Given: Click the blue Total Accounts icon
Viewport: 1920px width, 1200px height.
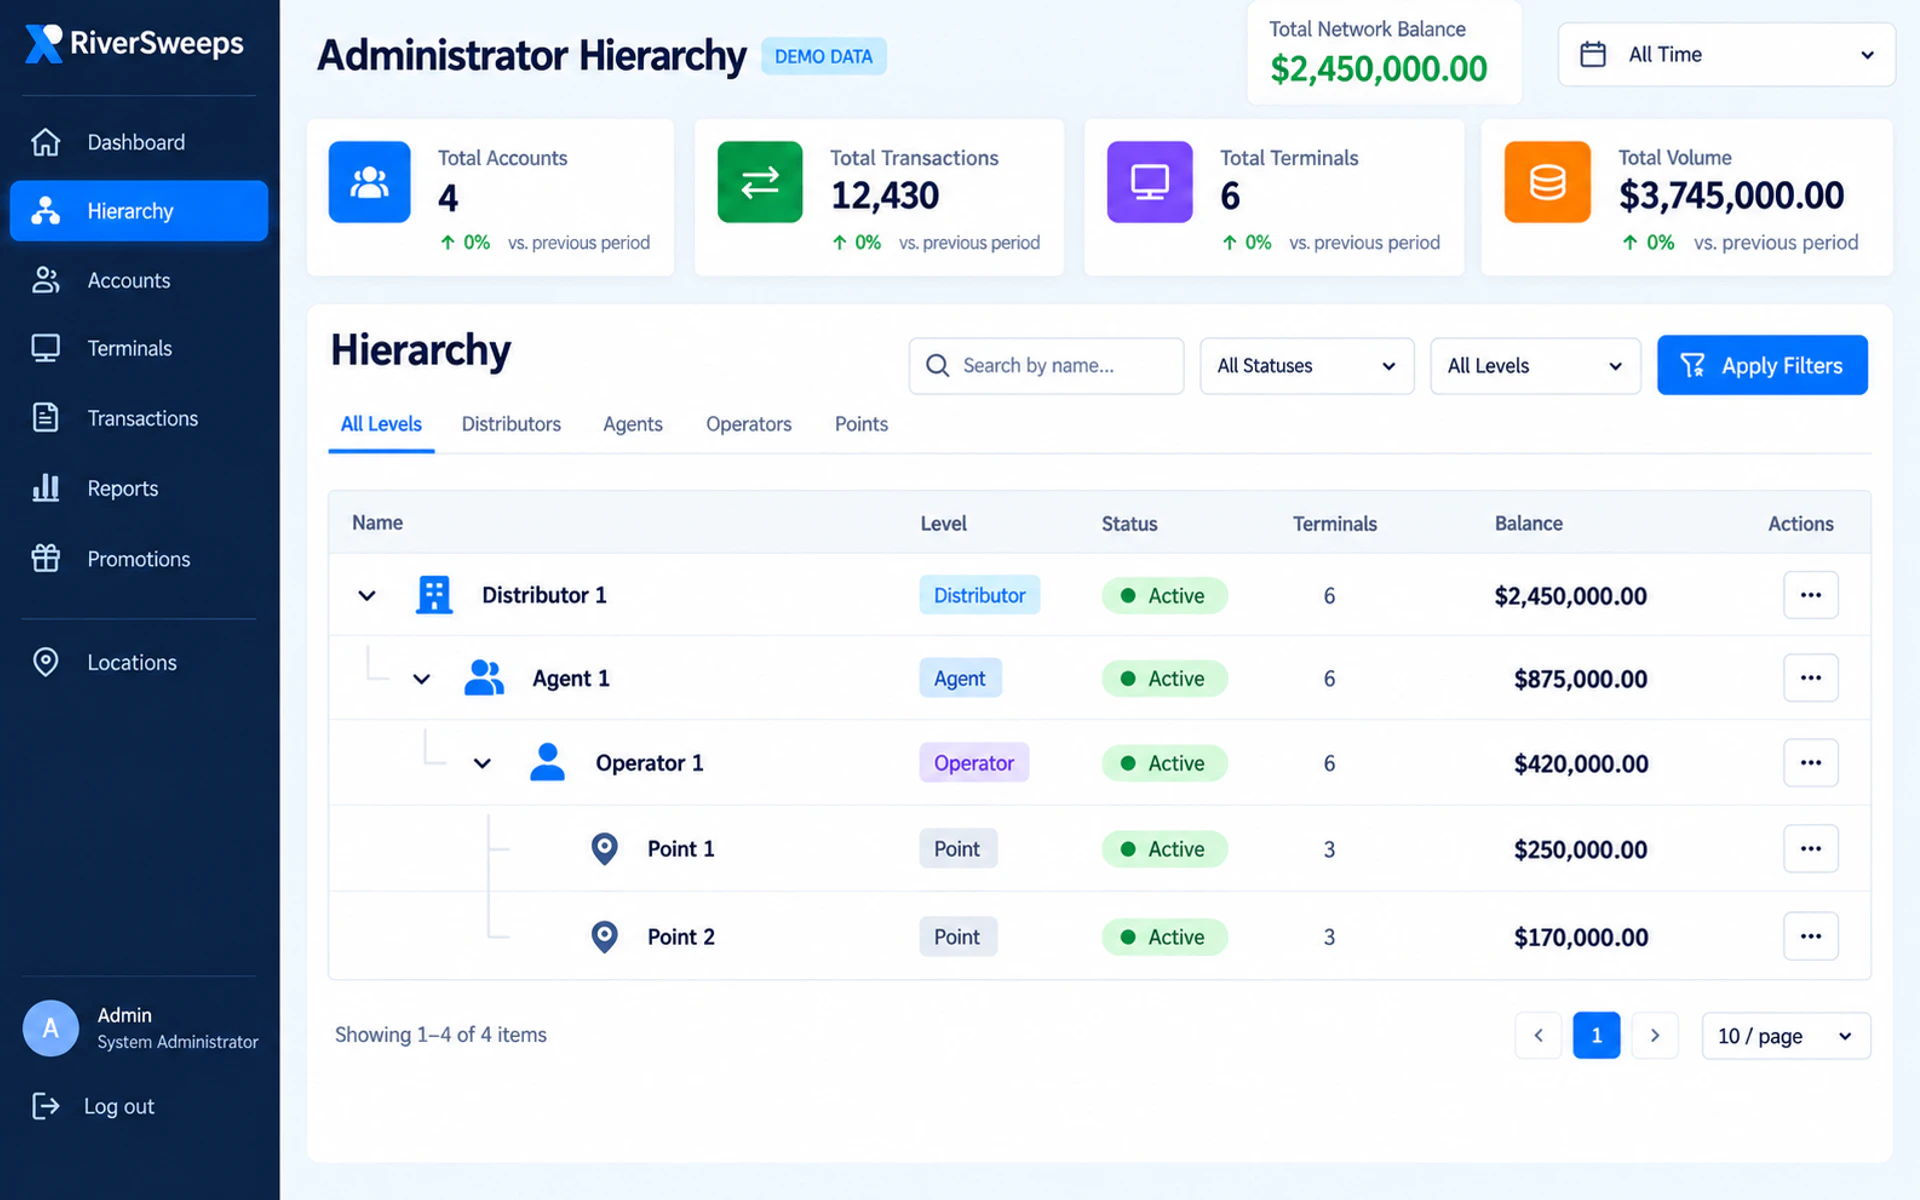Looking at the screenshot, I should coord(369,182).
